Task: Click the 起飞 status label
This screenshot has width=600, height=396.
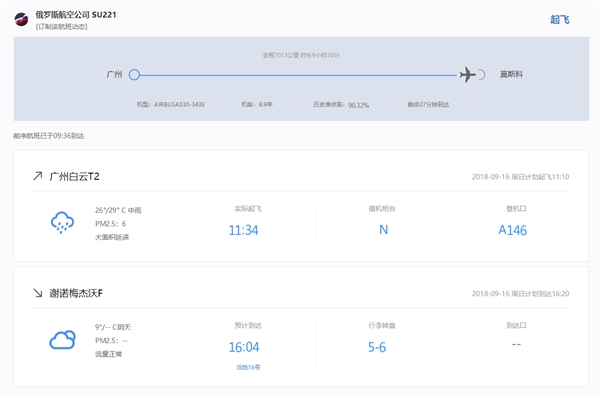Action: pyautogui.click(x=560, y=20)
